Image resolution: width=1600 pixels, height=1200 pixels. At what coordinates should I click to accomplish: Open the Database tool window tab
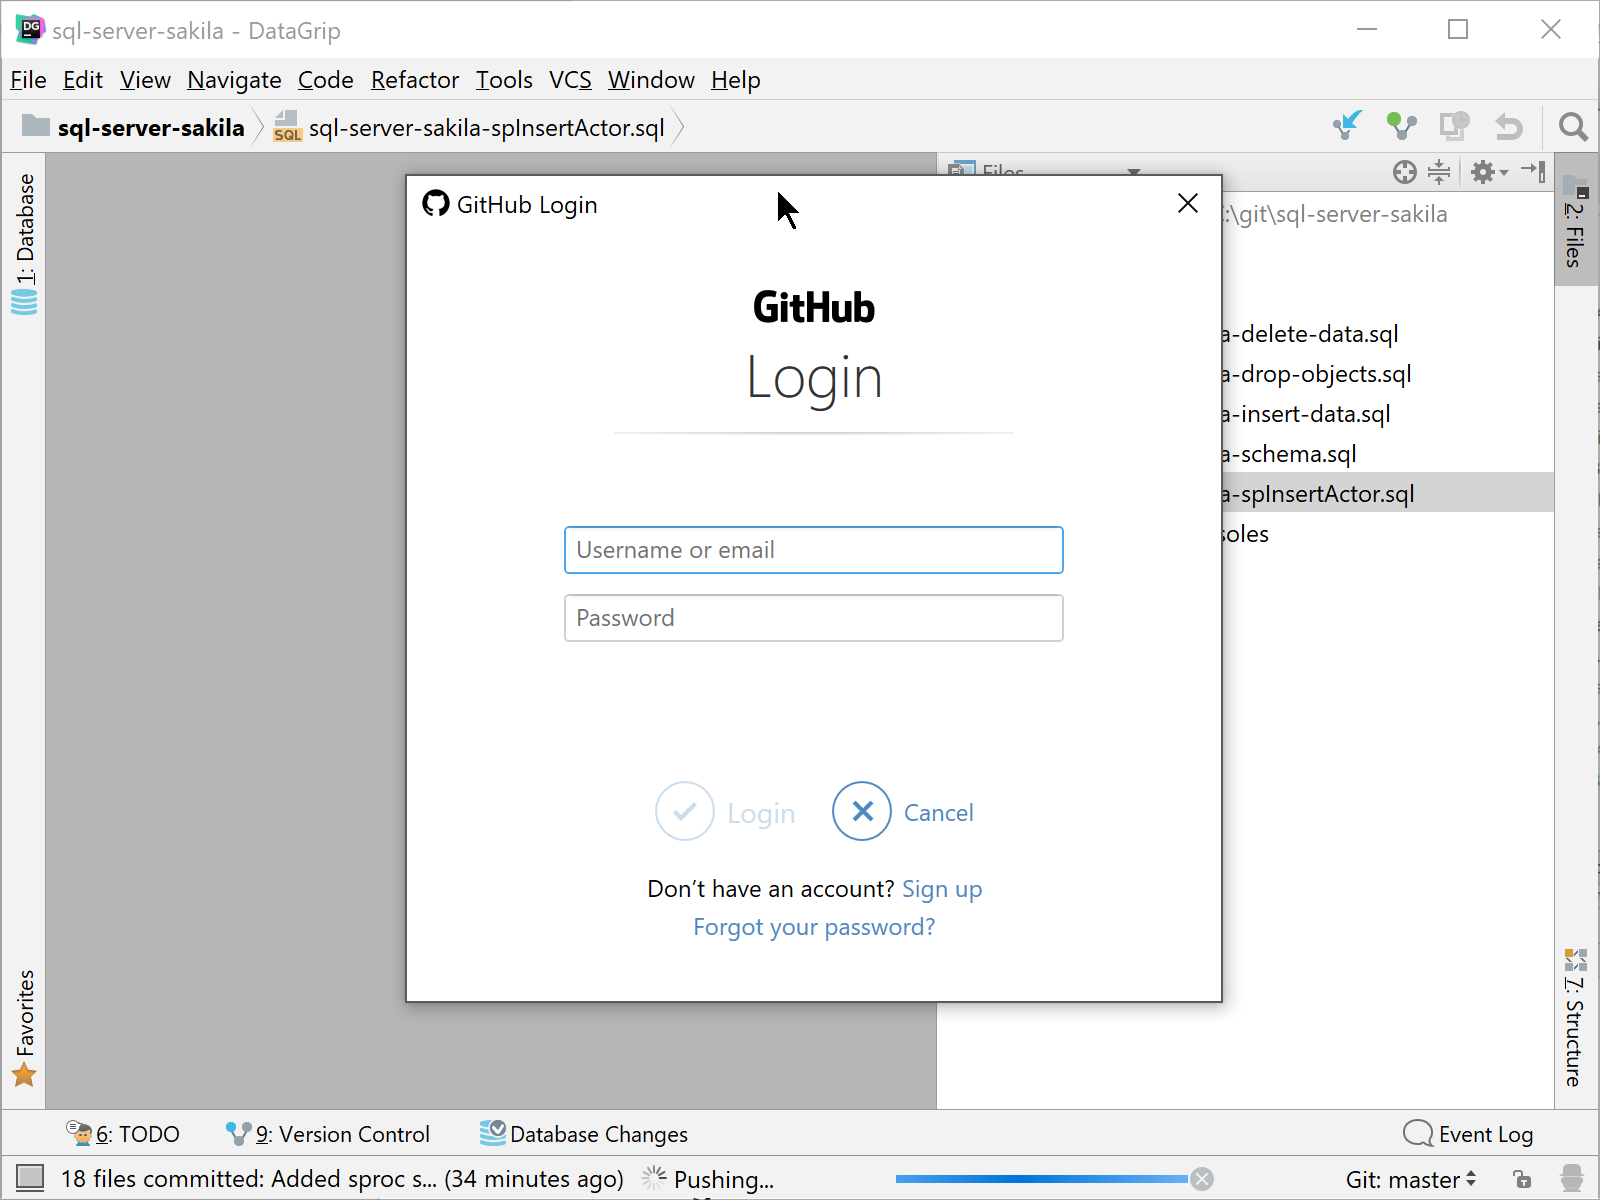point(25,243)
